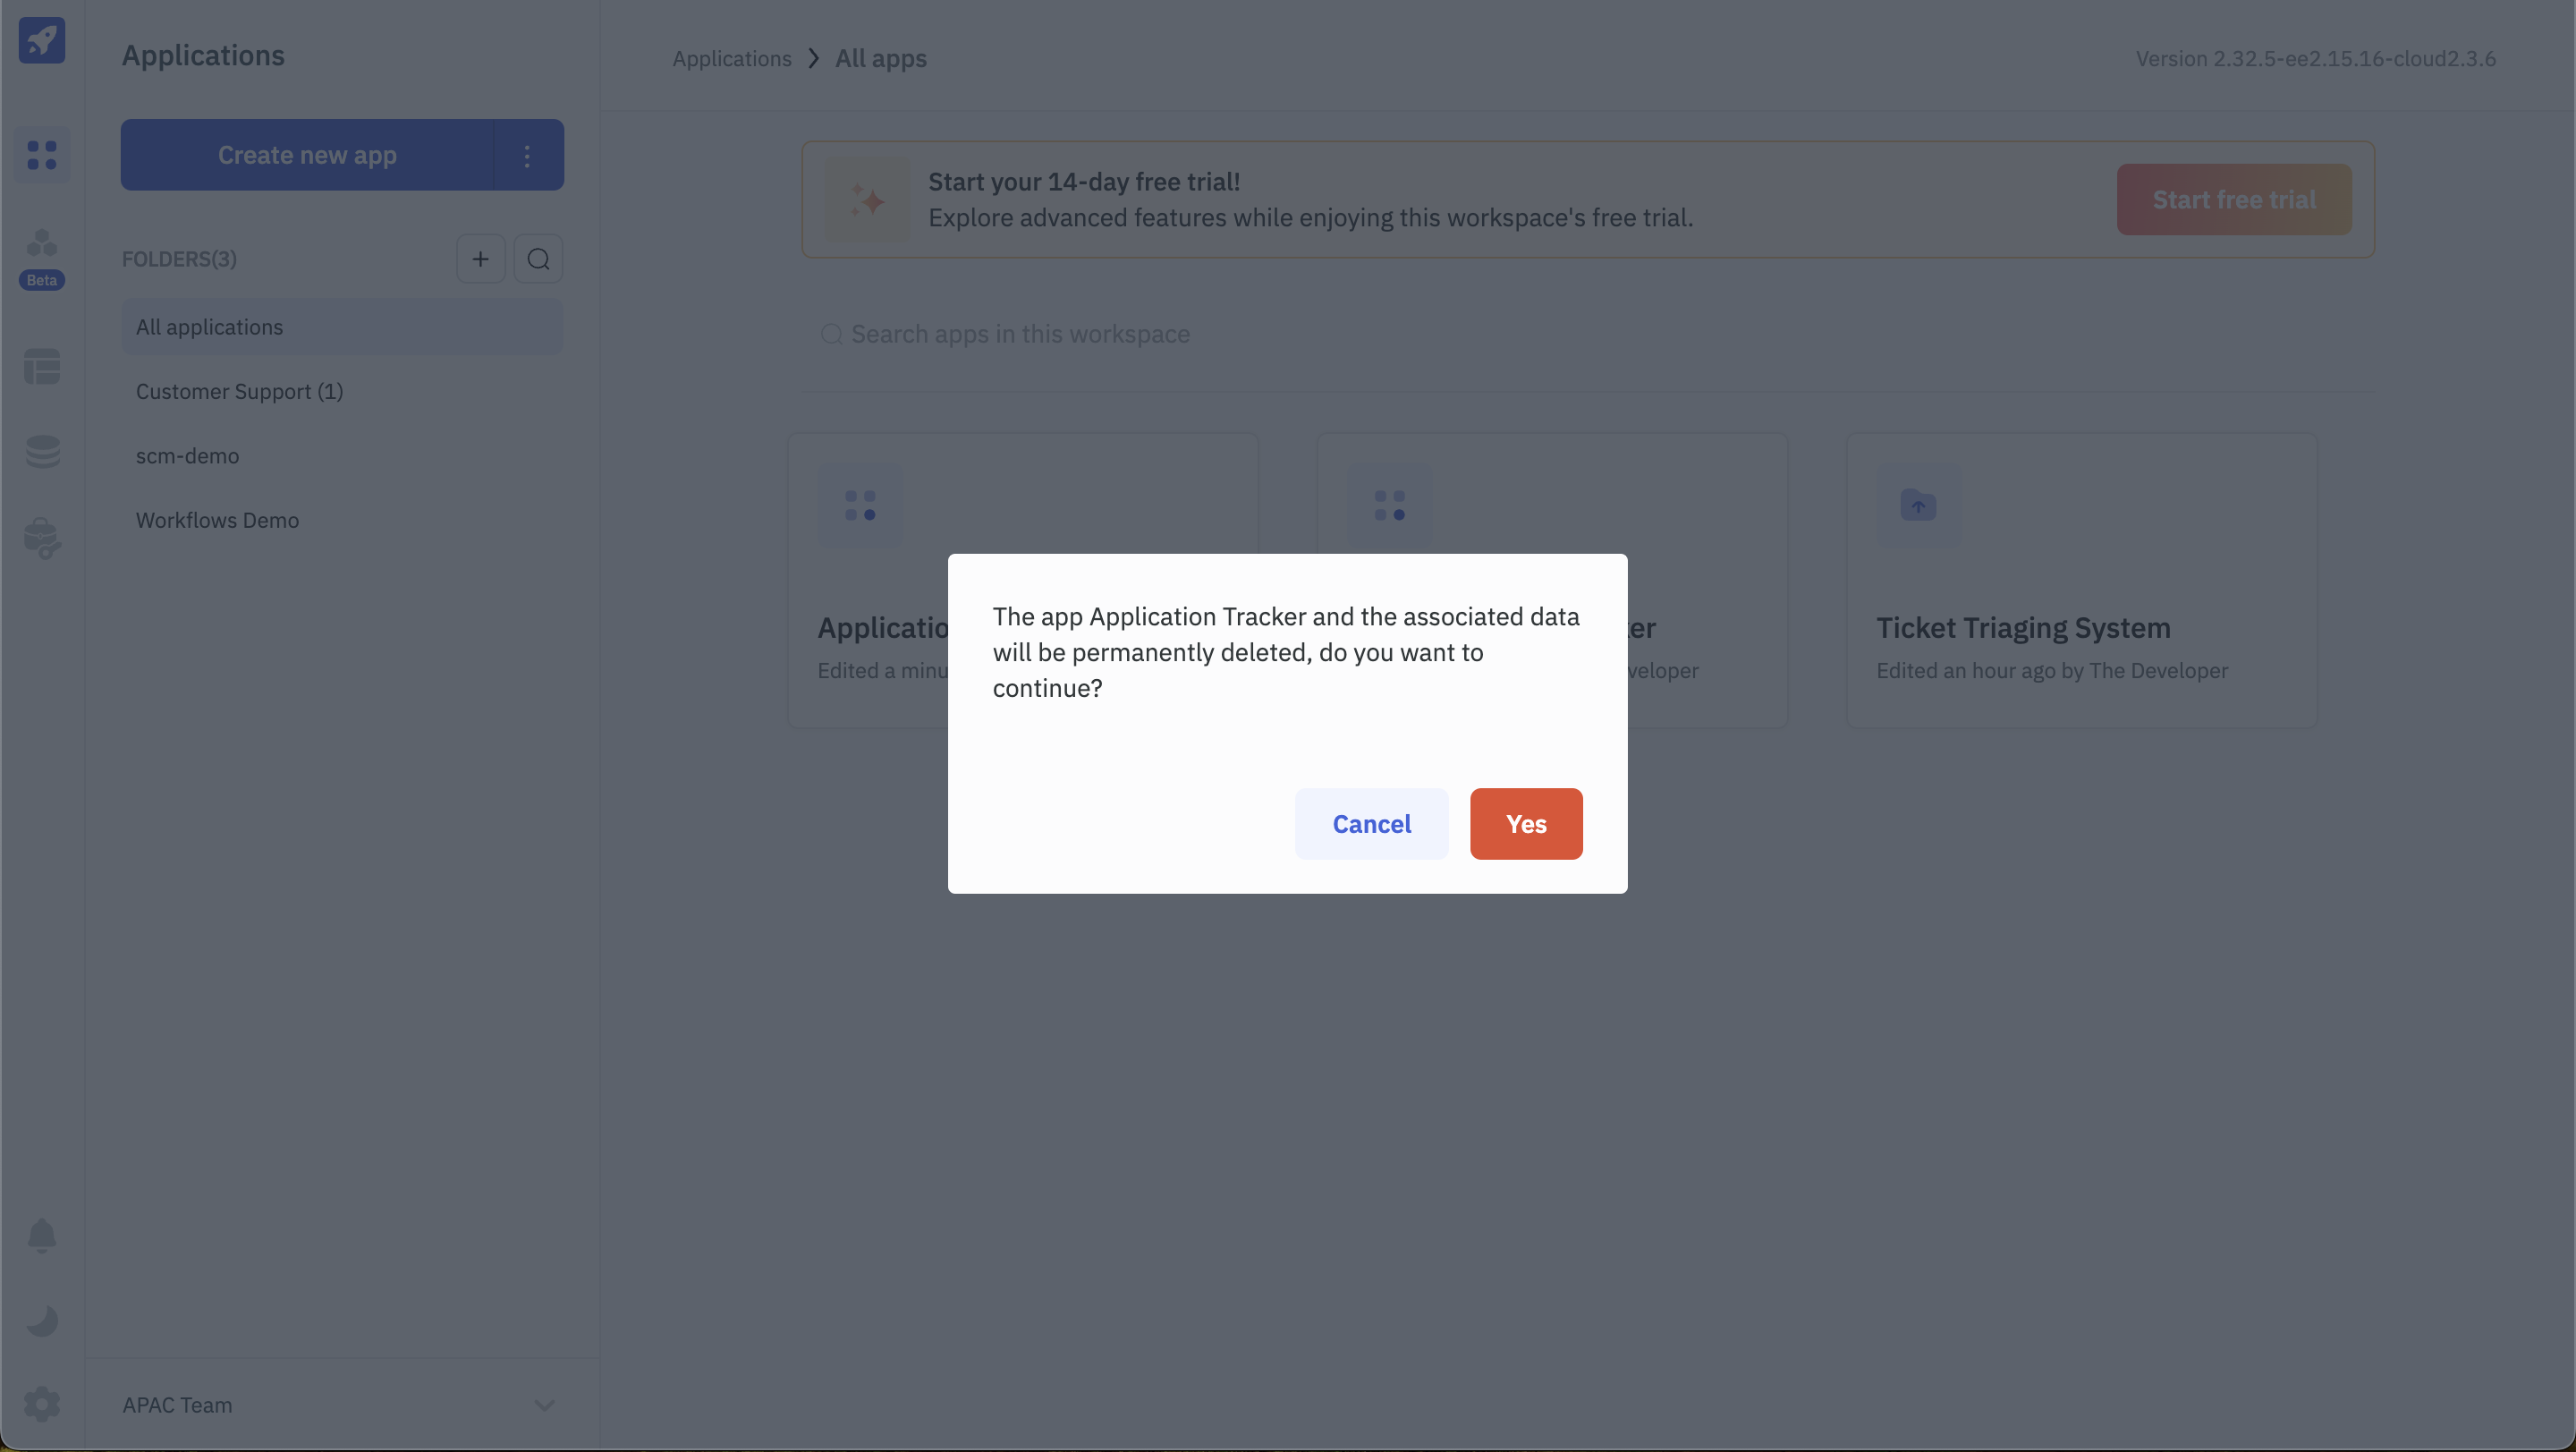2576x1452 pixels.
Task: Click the FOLDERS(3) heading
Action: 179,259
